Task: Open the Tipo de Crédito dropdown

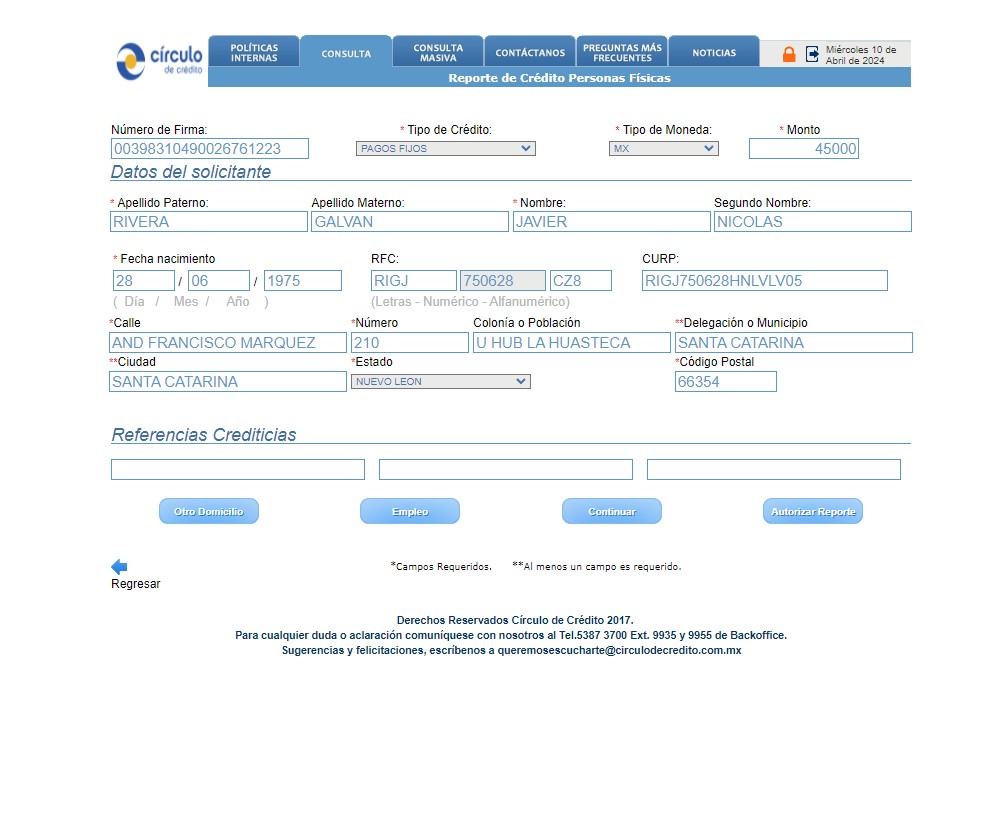Action: tap(446, 149)
